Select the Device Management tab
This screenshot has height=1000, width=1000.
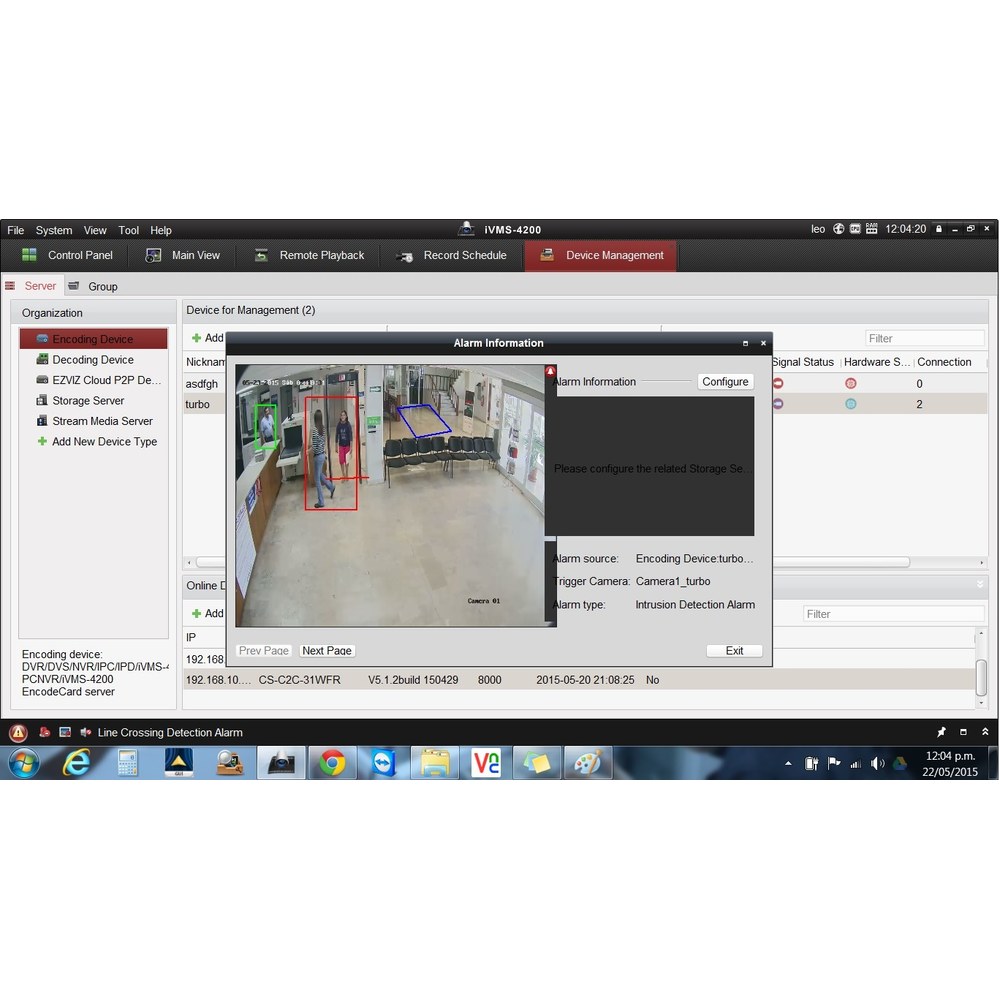click(x=601, y=255)
